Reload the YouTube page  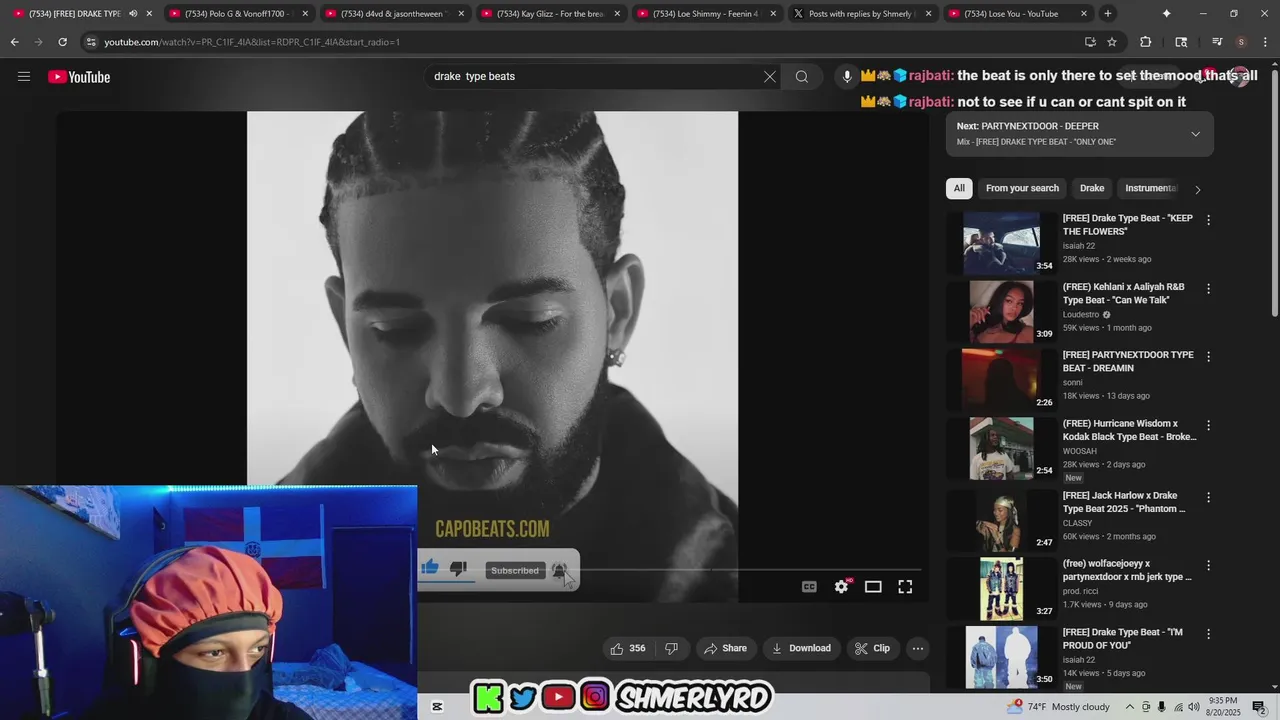point(62,42)
